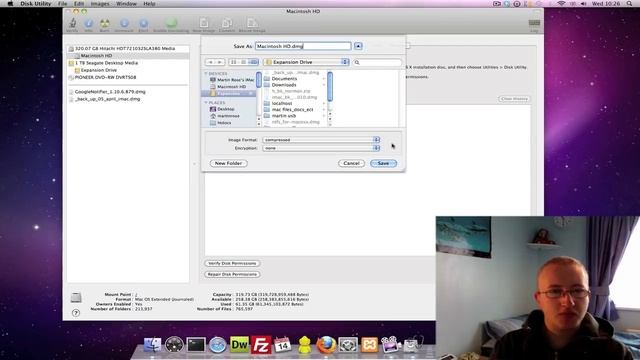Click the Save button
This screenshot has height=360, width=640.
pos(383,163)
